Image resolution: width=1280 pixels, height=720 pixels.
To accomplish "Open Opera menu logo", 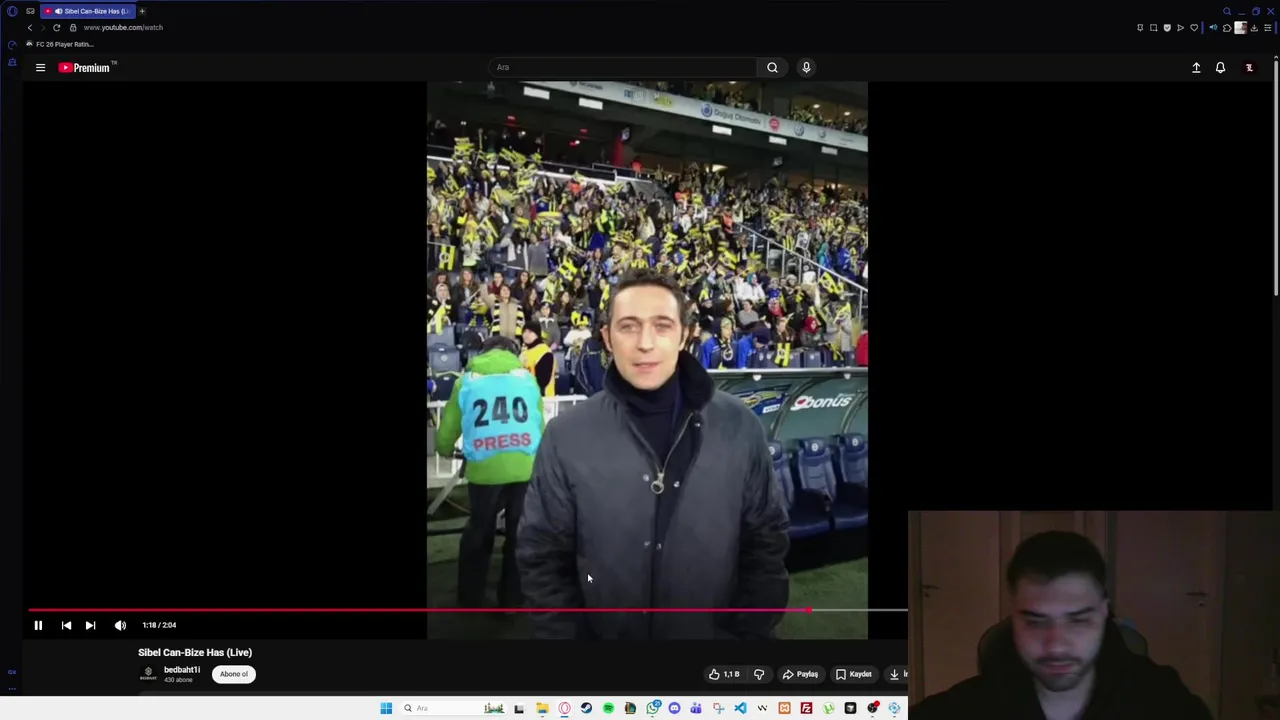I will tap(12, 11).
